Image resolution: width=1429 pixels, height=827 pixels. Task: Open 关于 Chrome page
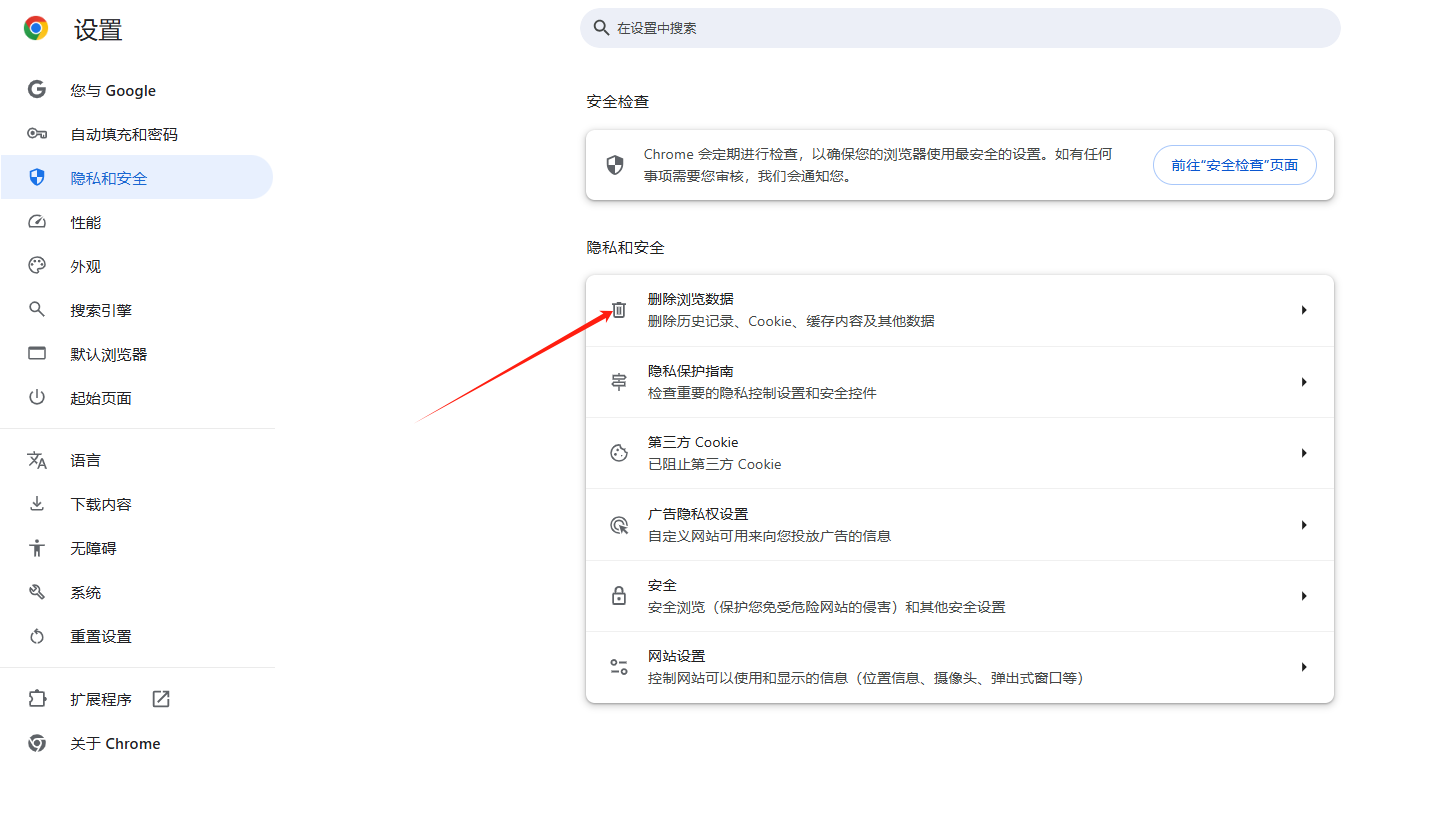click(x=136, y=743)
